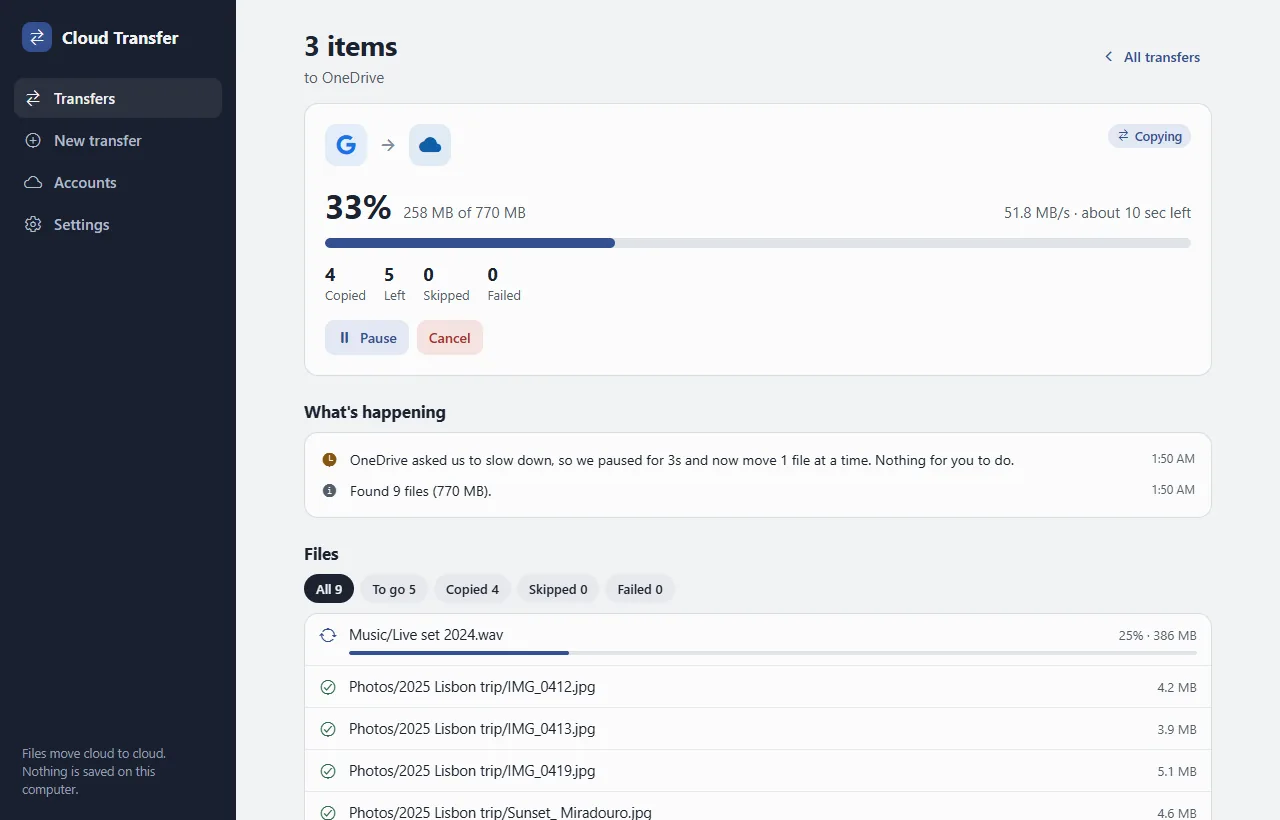Pause the transfer
The height and width of the screenshot is (820, 1280).
pos(367,337)
